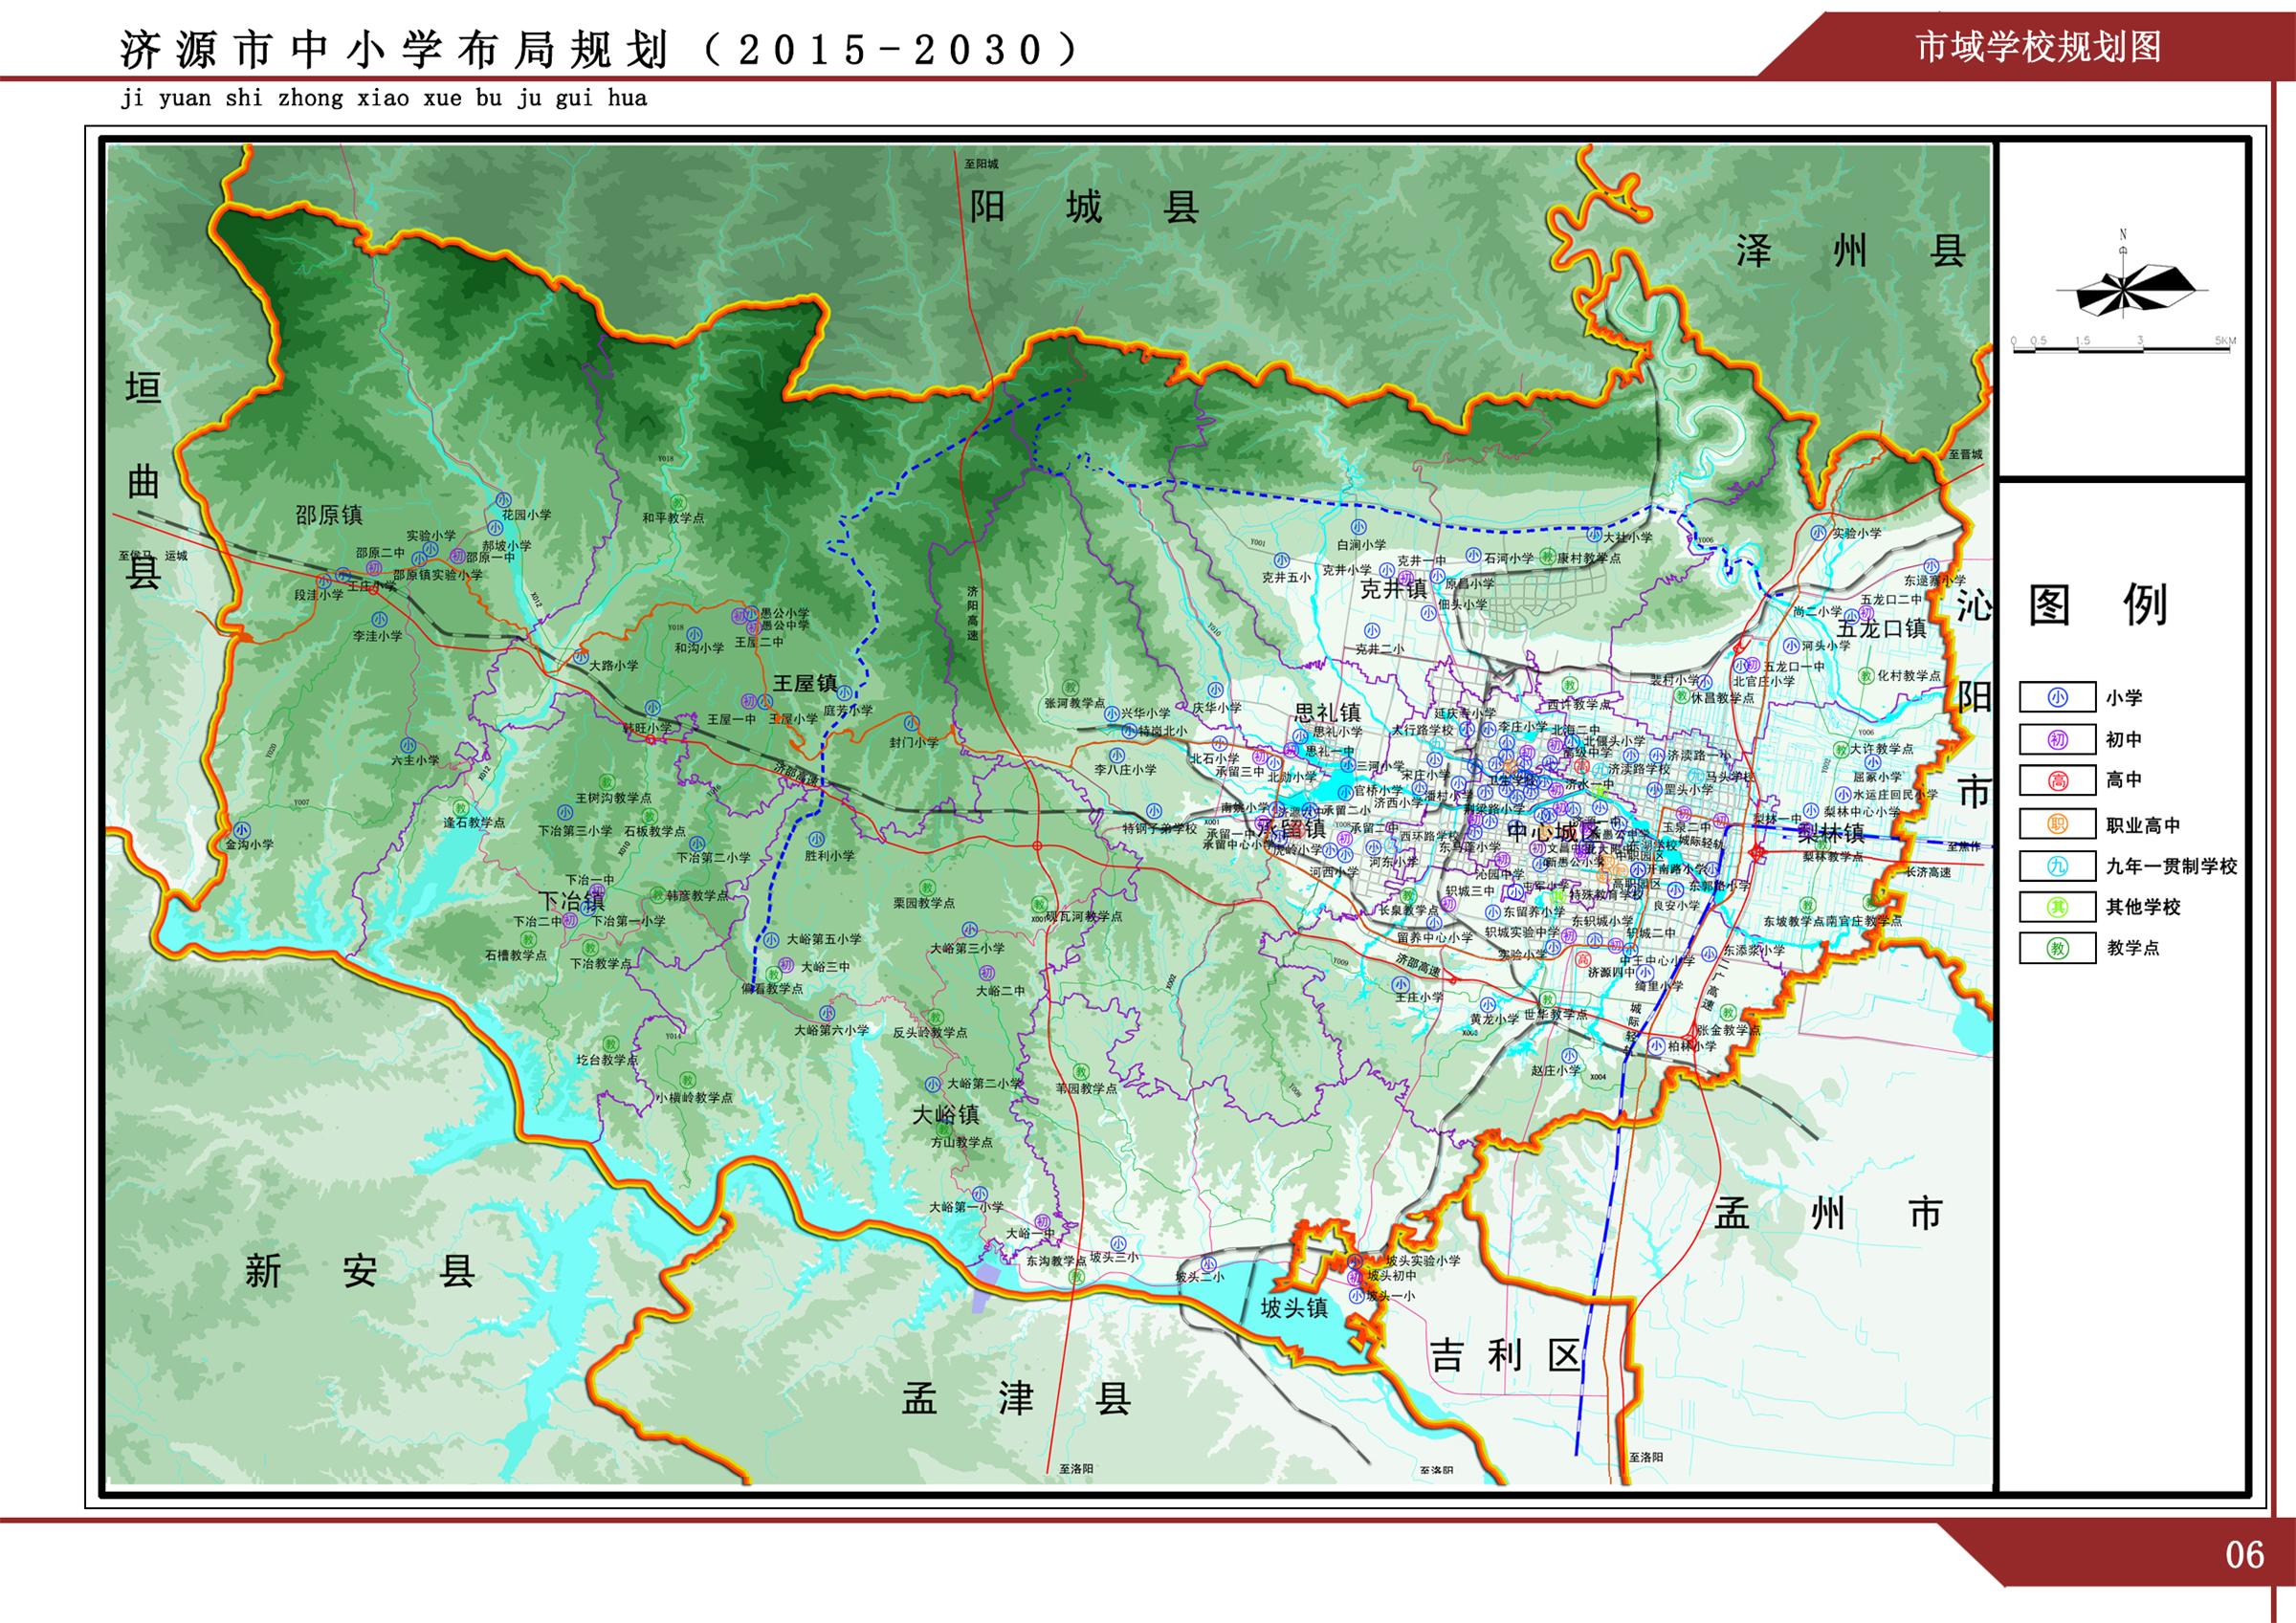
Task: Click the school marker beside 花园小学
Action: point(503,500)
